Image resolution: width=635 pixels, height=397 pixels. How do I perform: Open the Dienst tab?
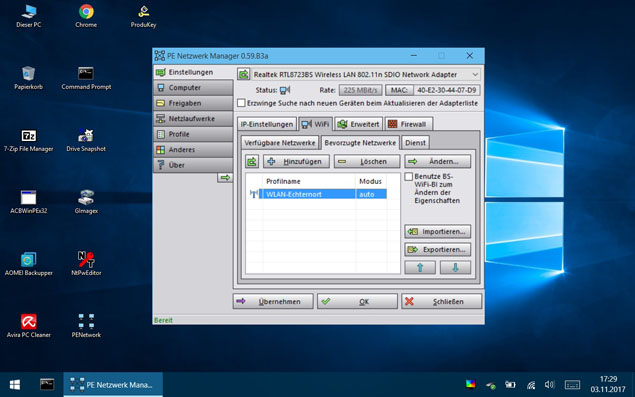[416, 143]
